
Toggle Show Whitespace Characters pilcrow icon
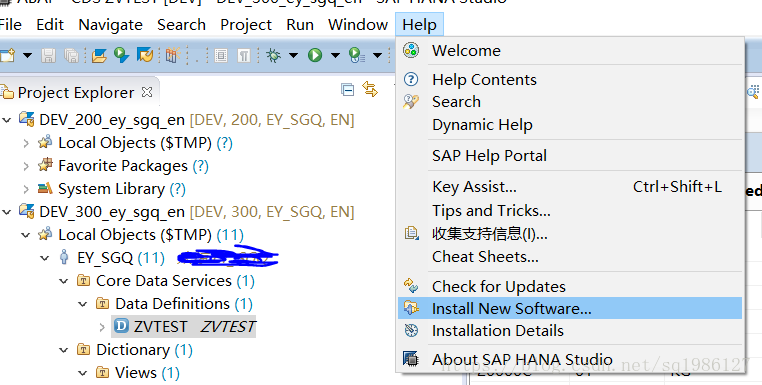click(x=244, y=56)
